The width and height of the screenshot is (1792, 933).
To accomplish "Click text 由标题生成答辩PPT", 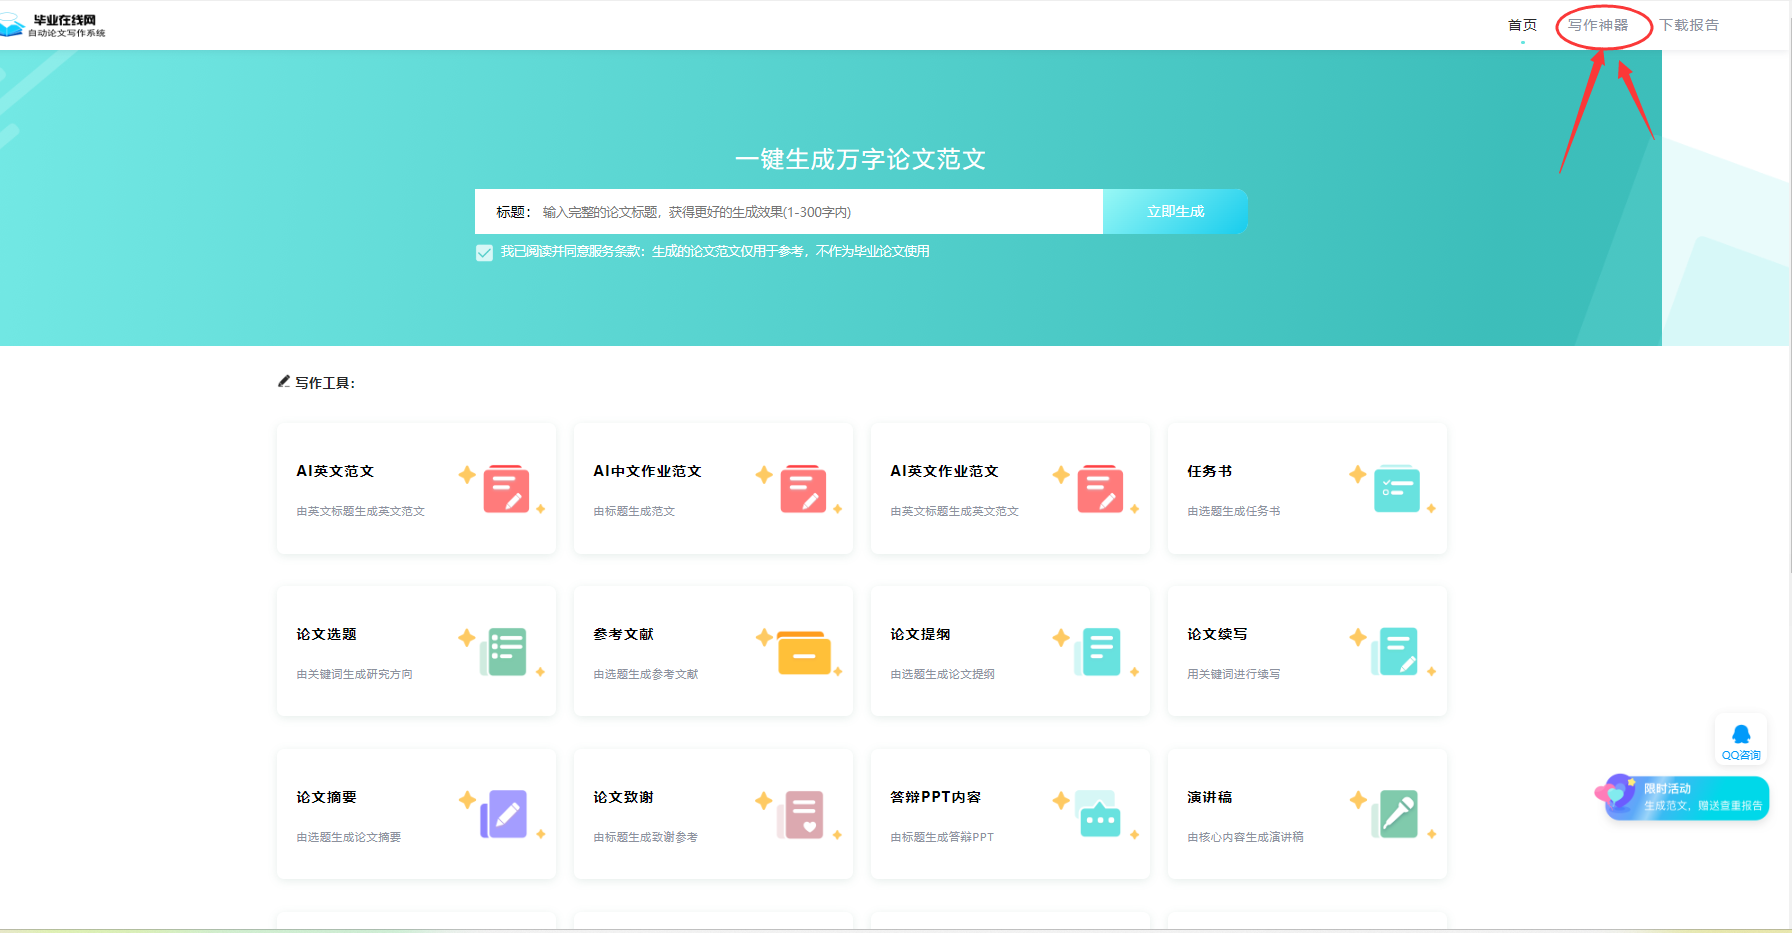I will pos(942,837).
